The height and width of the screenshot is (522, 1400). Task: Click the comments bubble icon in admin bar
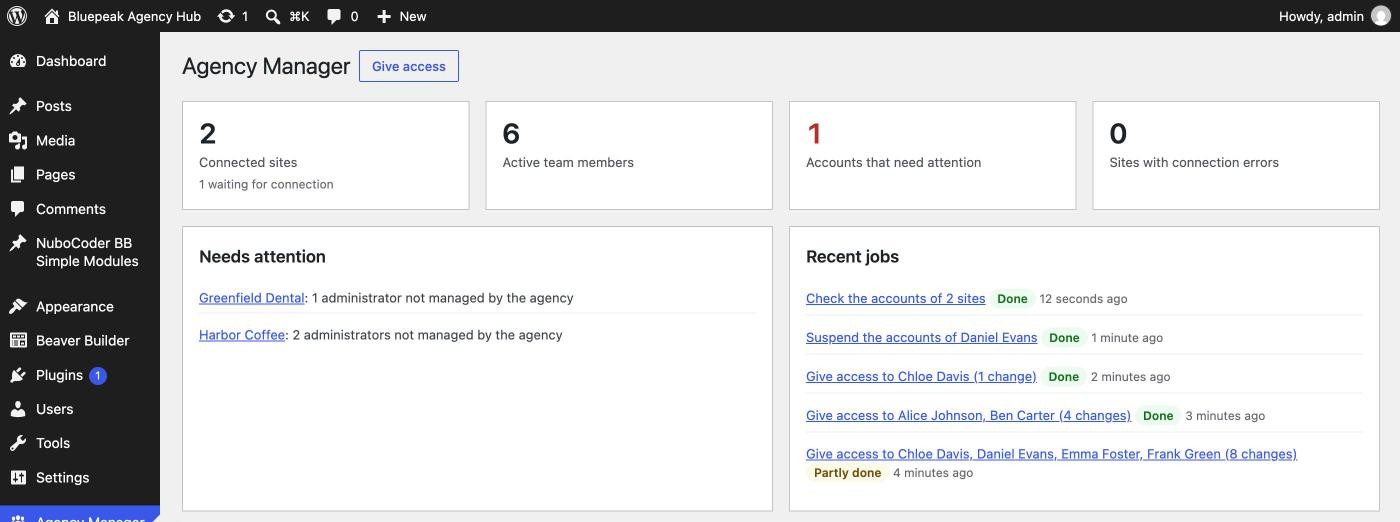point(334,16)
